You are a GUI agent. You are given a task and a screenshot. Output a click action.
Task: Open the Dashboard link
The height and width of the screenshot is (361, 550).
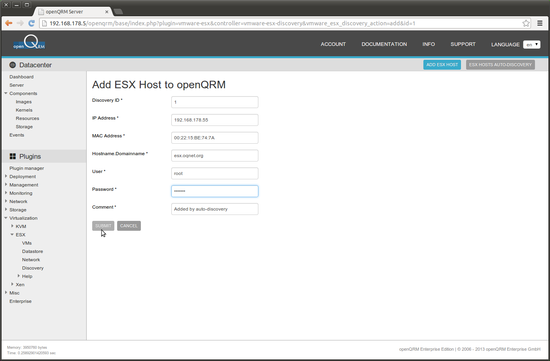(21, 77)
